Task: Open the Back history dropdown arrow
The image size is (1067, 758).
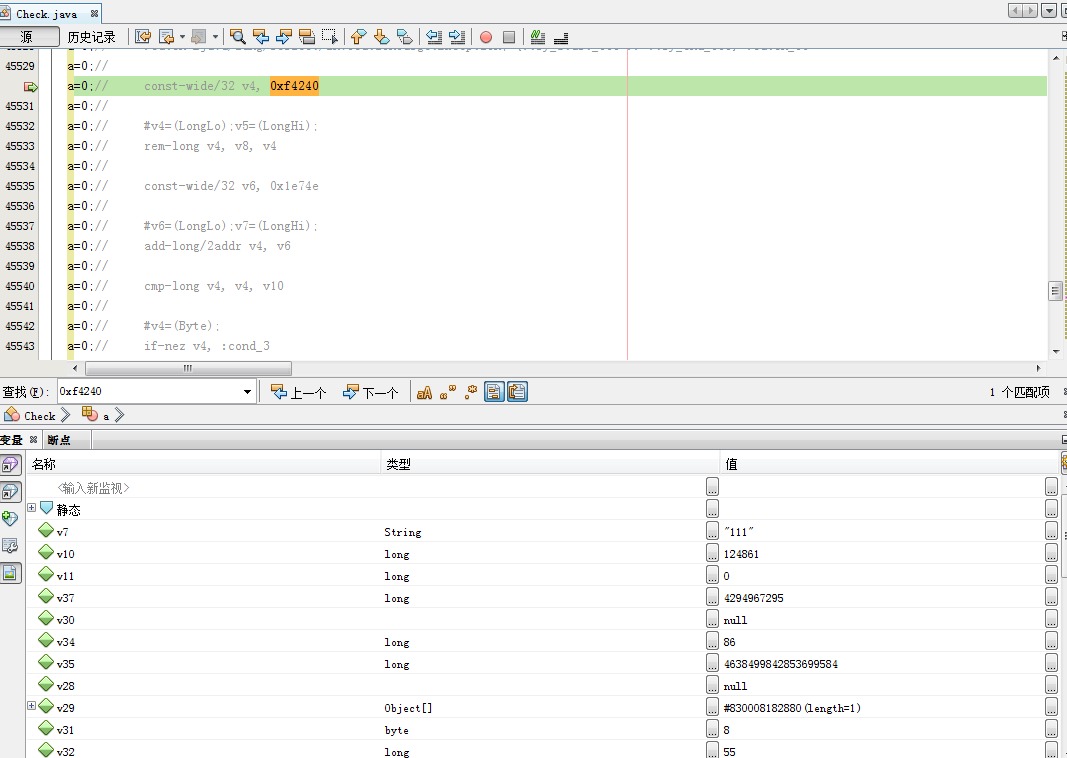Action: pyautogui.click(x=182, y=37)
